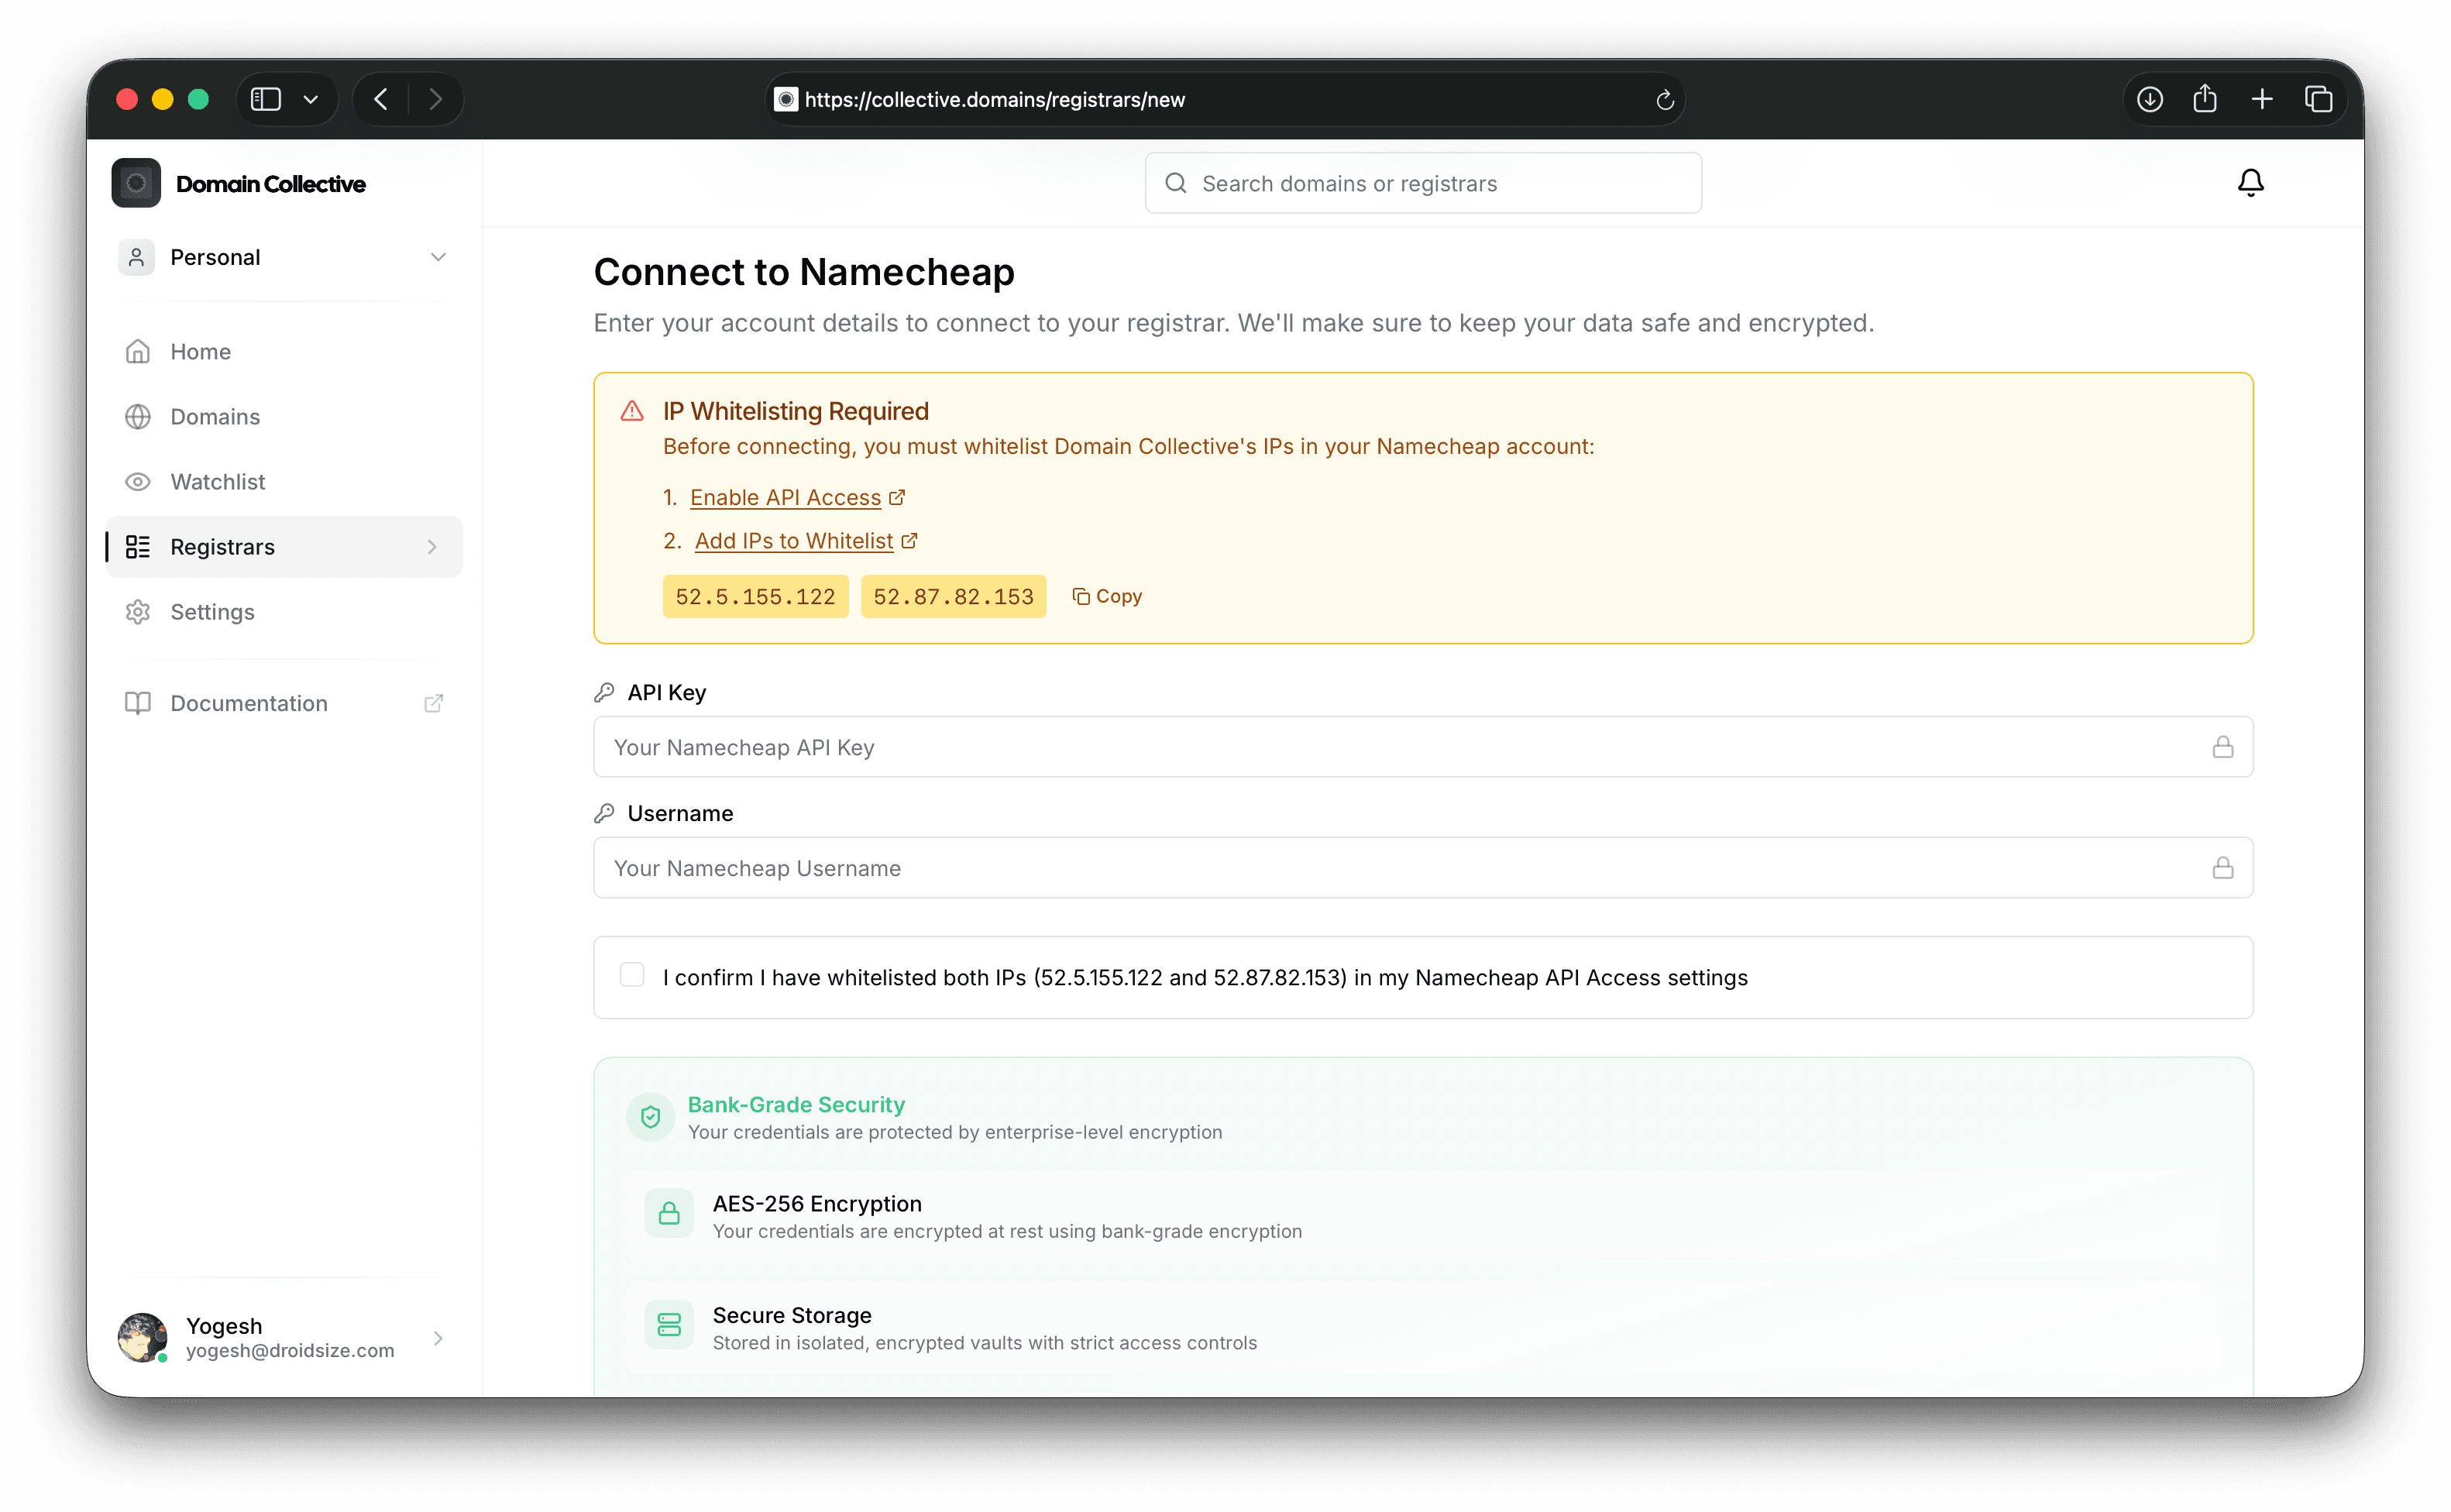Screen dimensions: 2451x1512
Task: Expand the Personal workspace selector
Action: tap(438, 257)
